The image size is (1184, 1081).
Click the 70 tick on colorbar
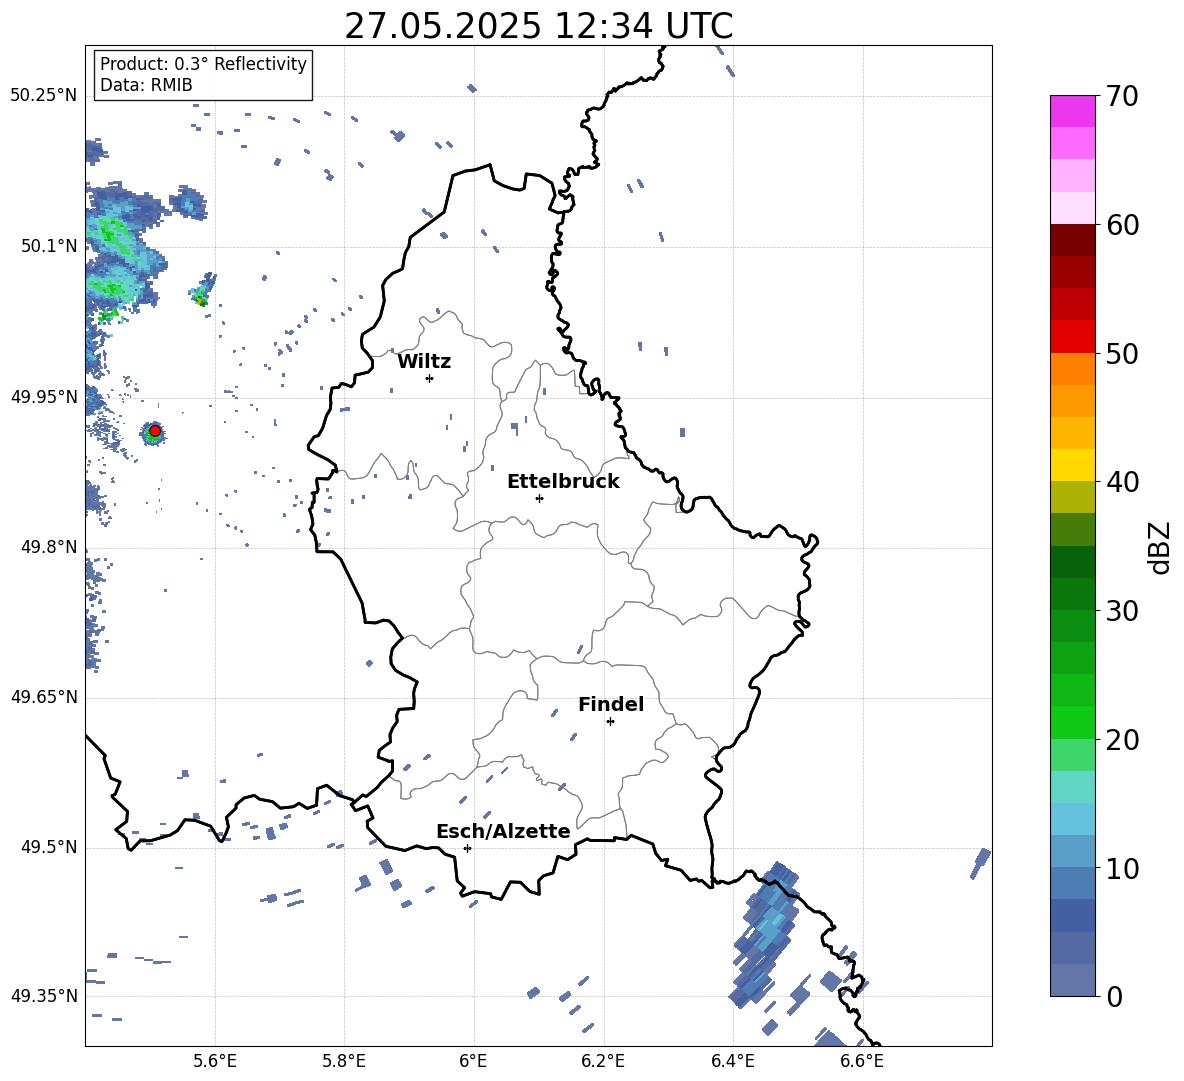[x=1122, y=96]
